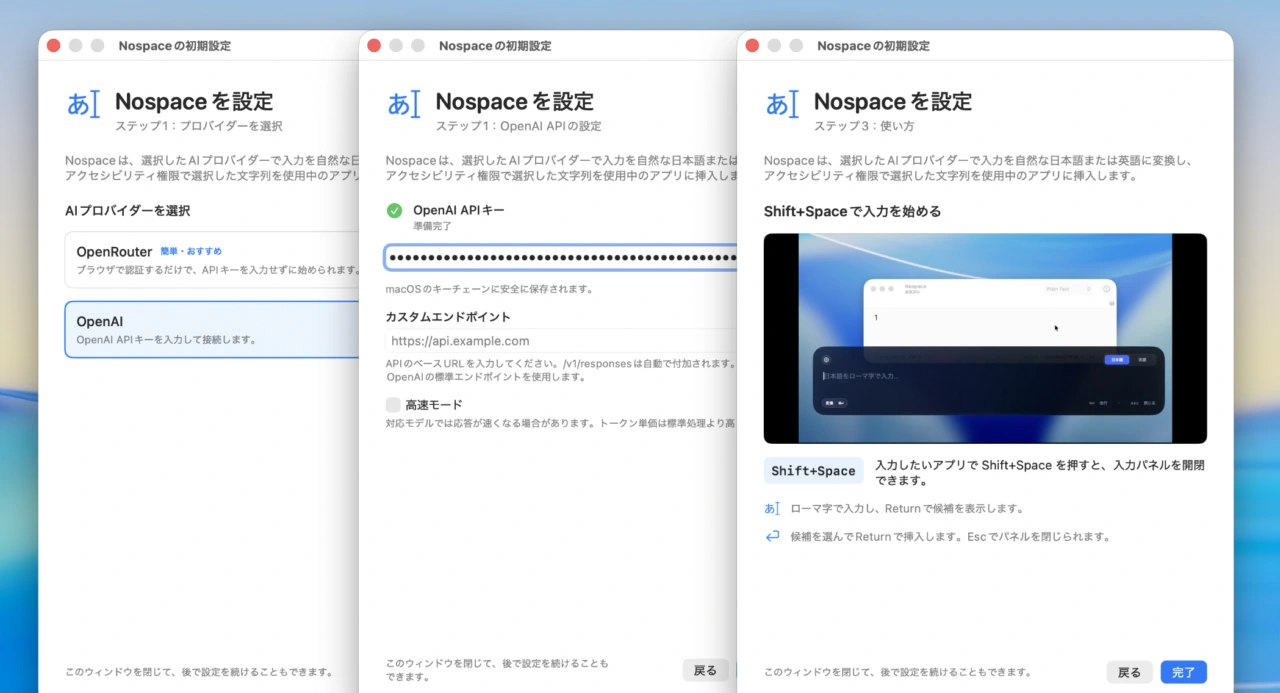Click the Nospace logo in the step 3 usage window
This screenshot has width=1280, height=693.
pos(782,104)
